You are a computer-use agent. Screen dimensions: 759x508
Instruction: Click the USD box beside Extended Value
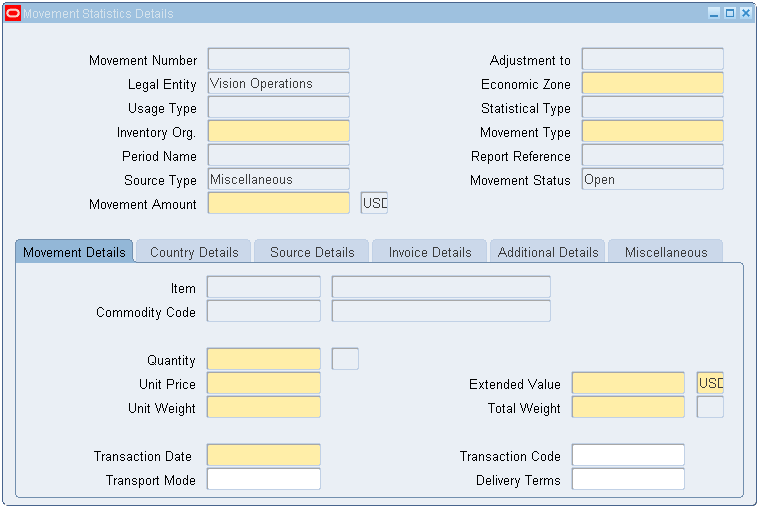(710, 383)
